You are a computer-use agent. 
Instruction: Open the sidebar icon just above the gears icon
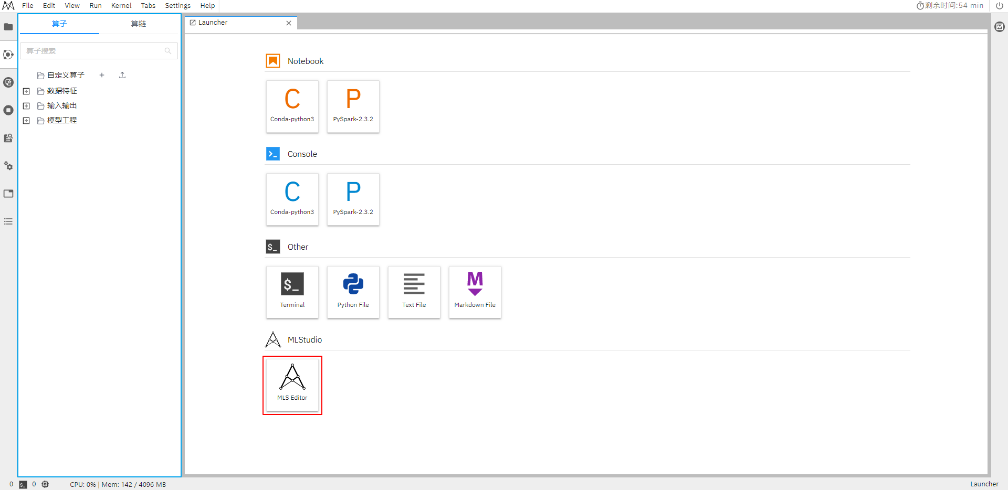[x=8, y=138]
